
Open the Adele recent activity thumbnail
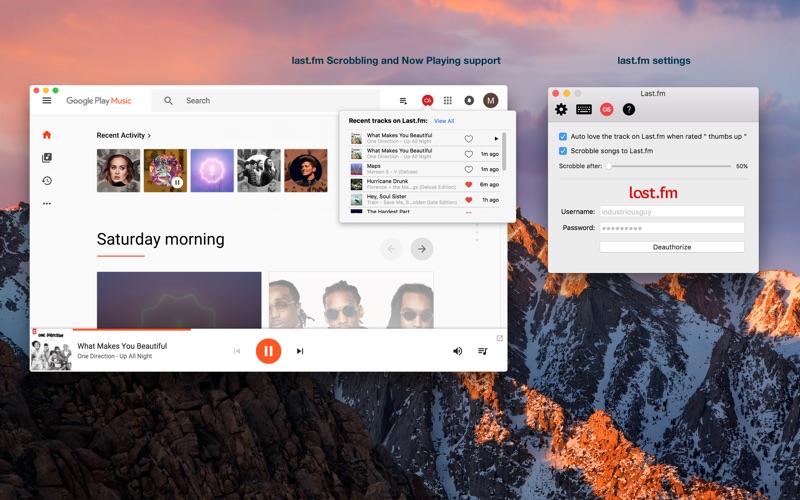[x=118, y=170]
